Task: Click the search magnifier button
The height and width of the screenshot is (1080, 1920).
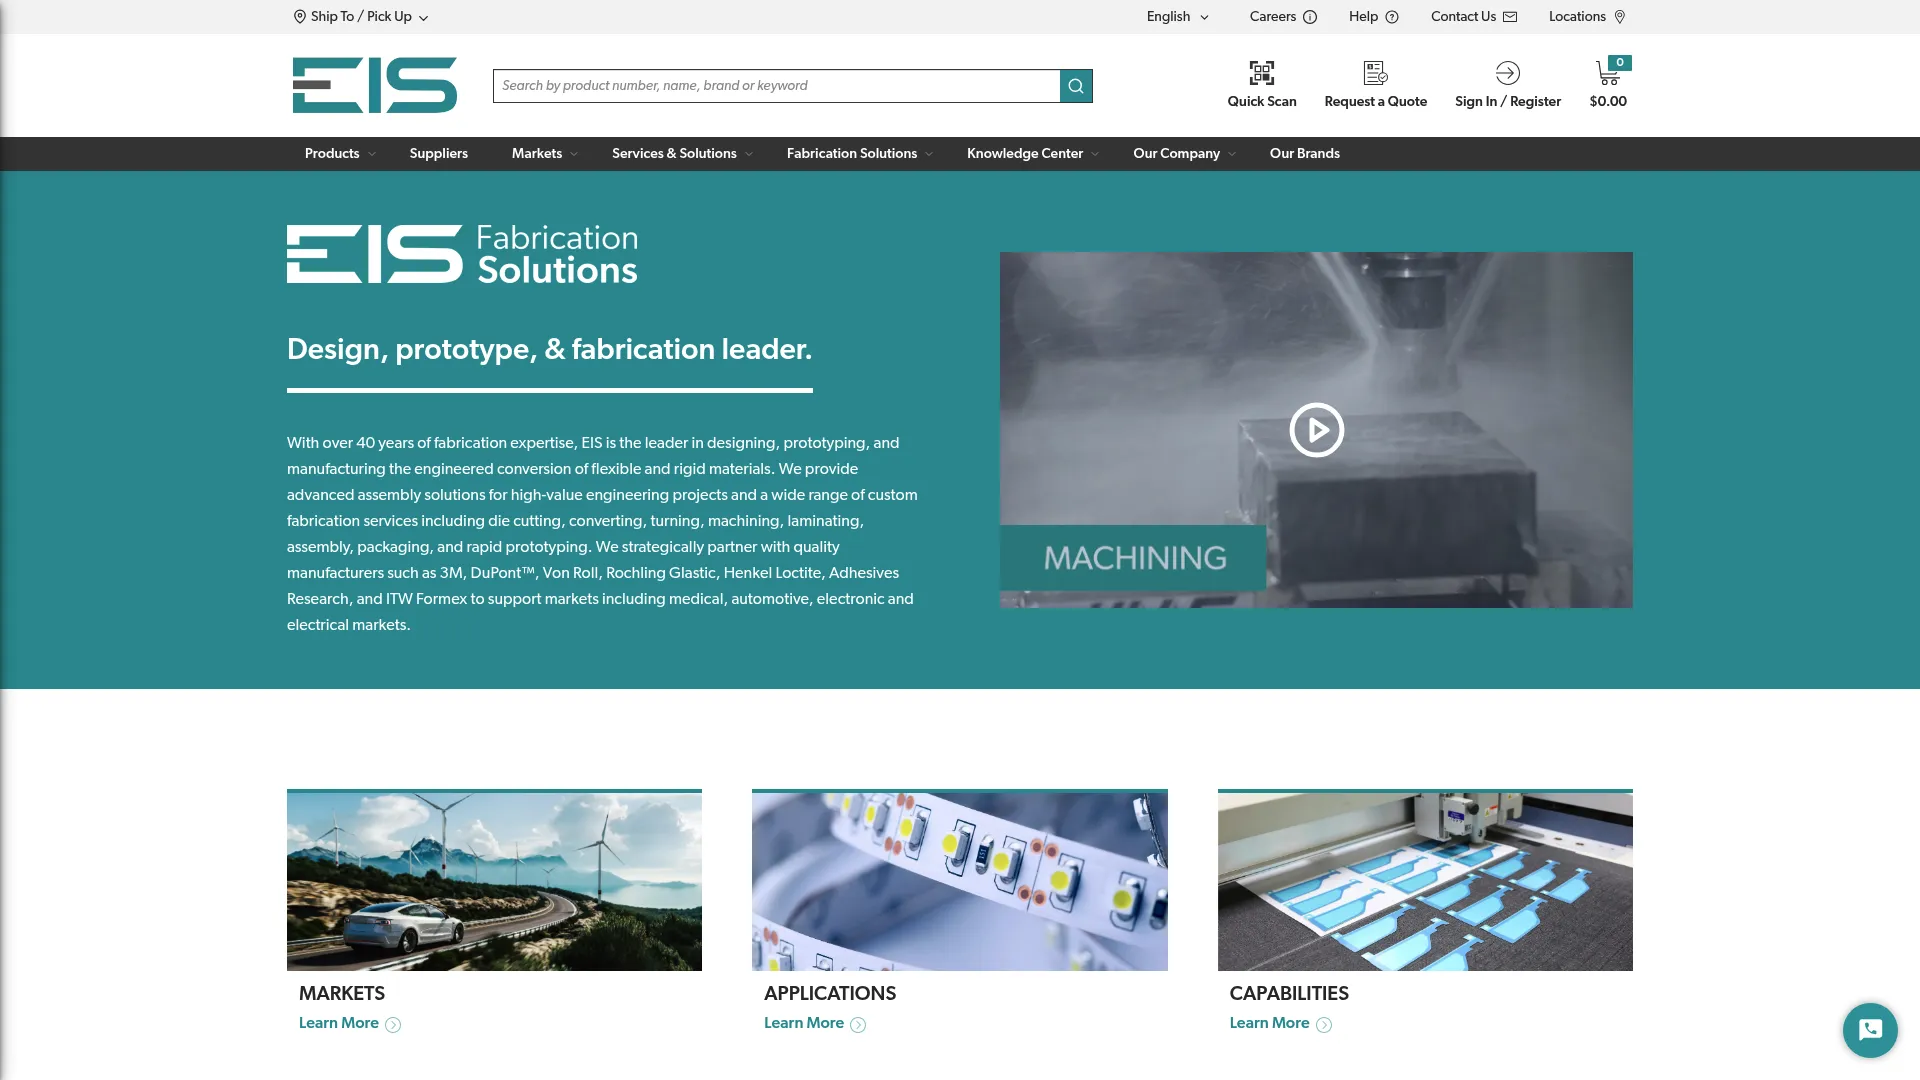Action: click(1076, 86)
